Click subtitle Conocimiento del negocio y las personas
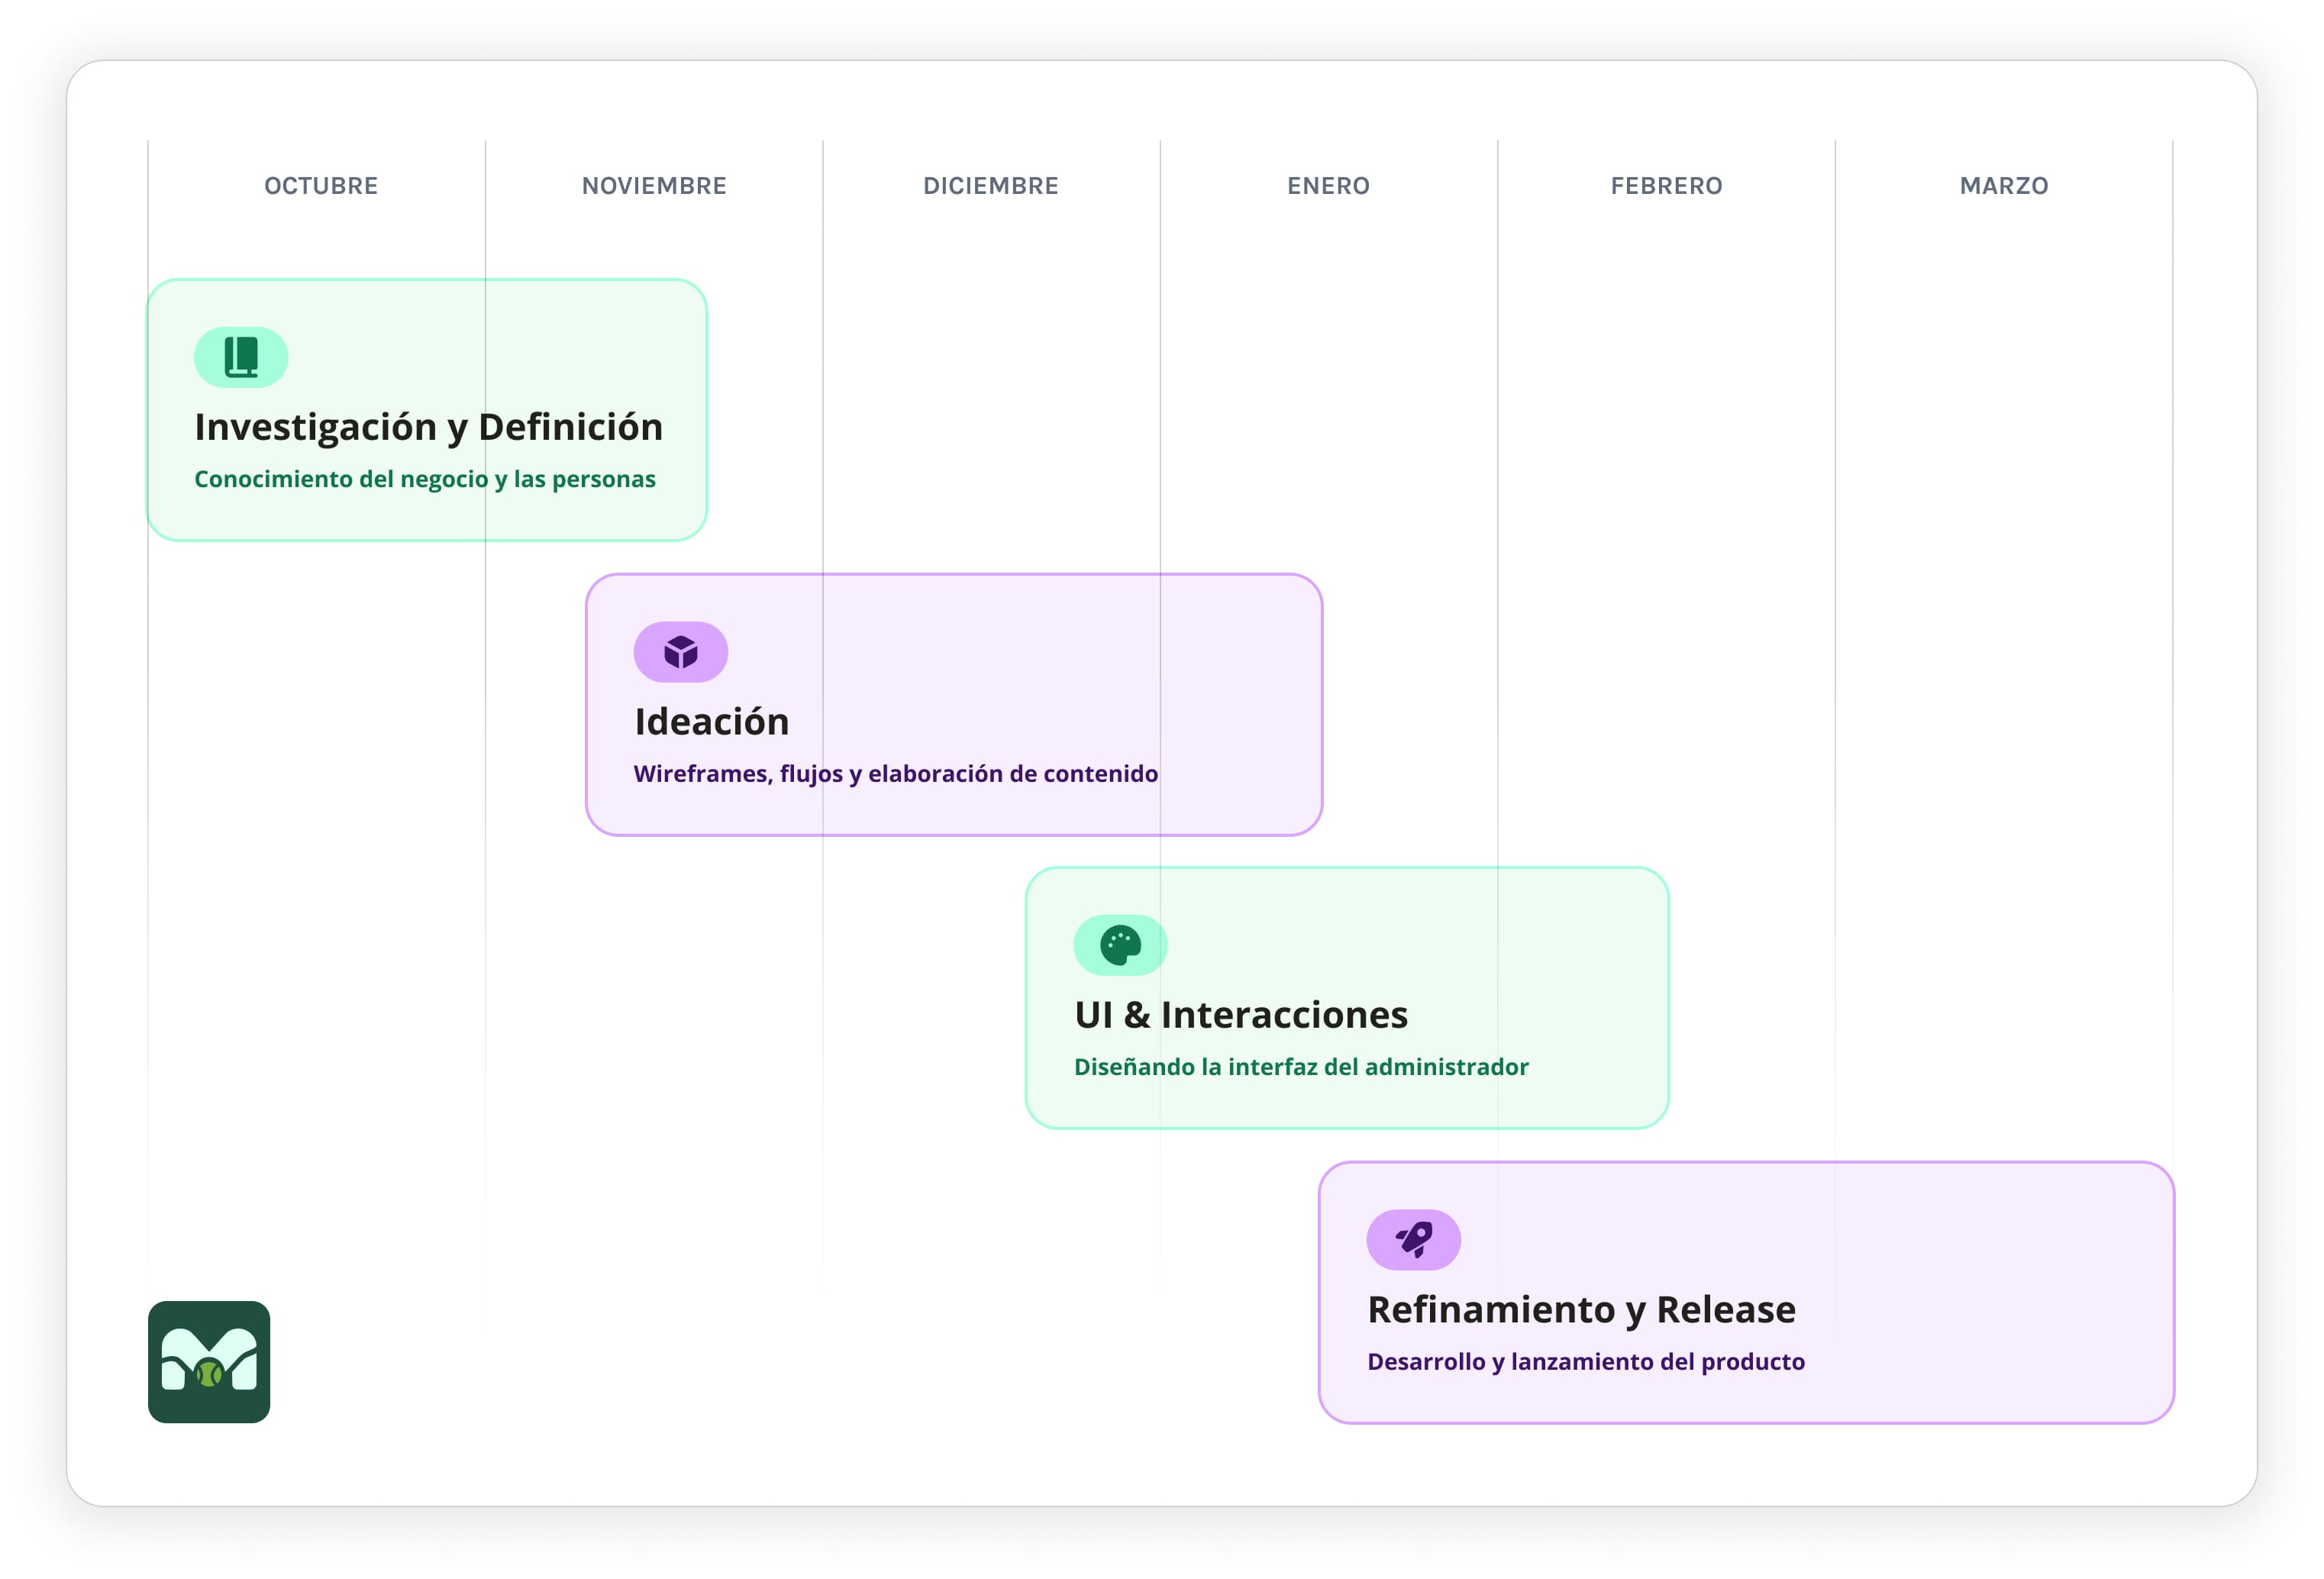 (424, 479)
